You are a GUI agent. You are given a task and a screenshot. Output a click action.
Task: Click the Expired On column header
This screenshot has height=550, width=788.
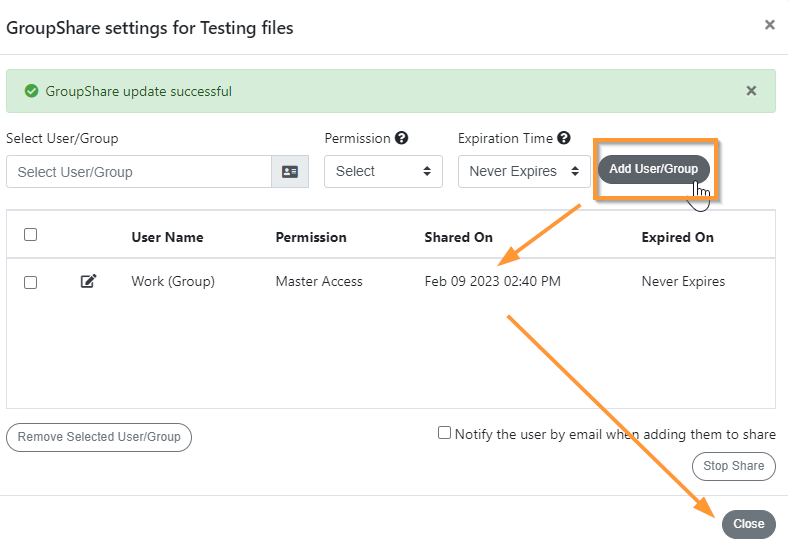[677, 237]
